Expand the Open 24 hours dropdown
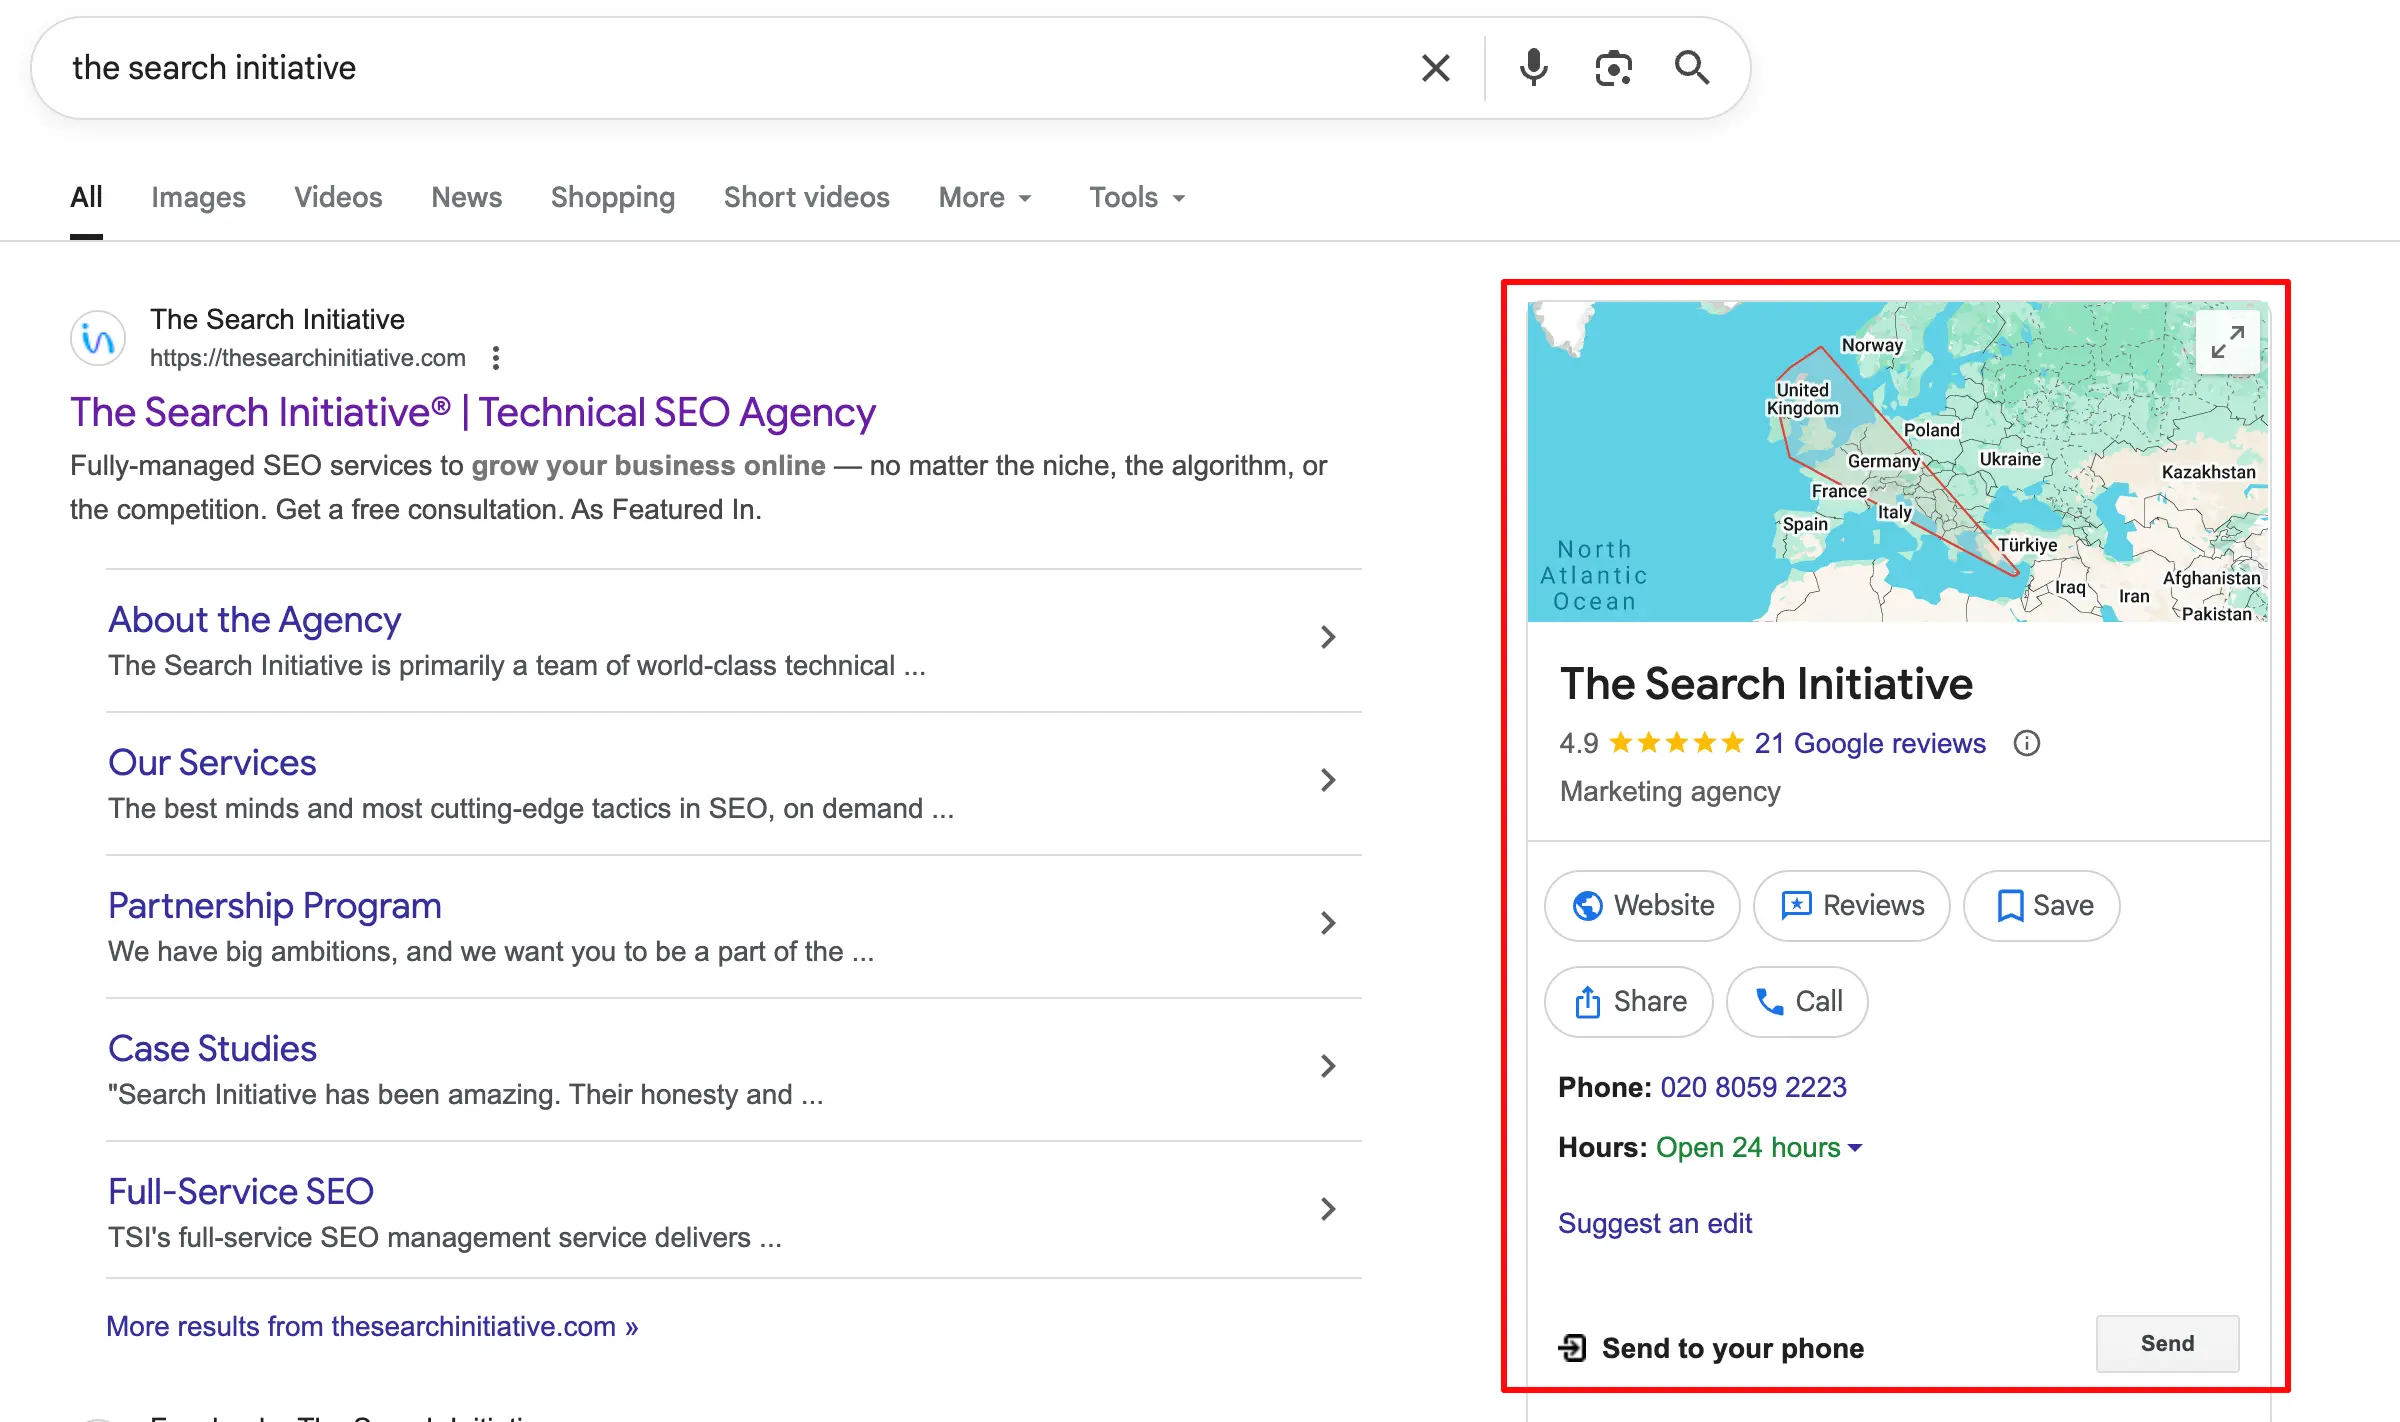The height and width of the screenshot is (1422, 2400). pyautogui.click(x=1759, y=1147)
